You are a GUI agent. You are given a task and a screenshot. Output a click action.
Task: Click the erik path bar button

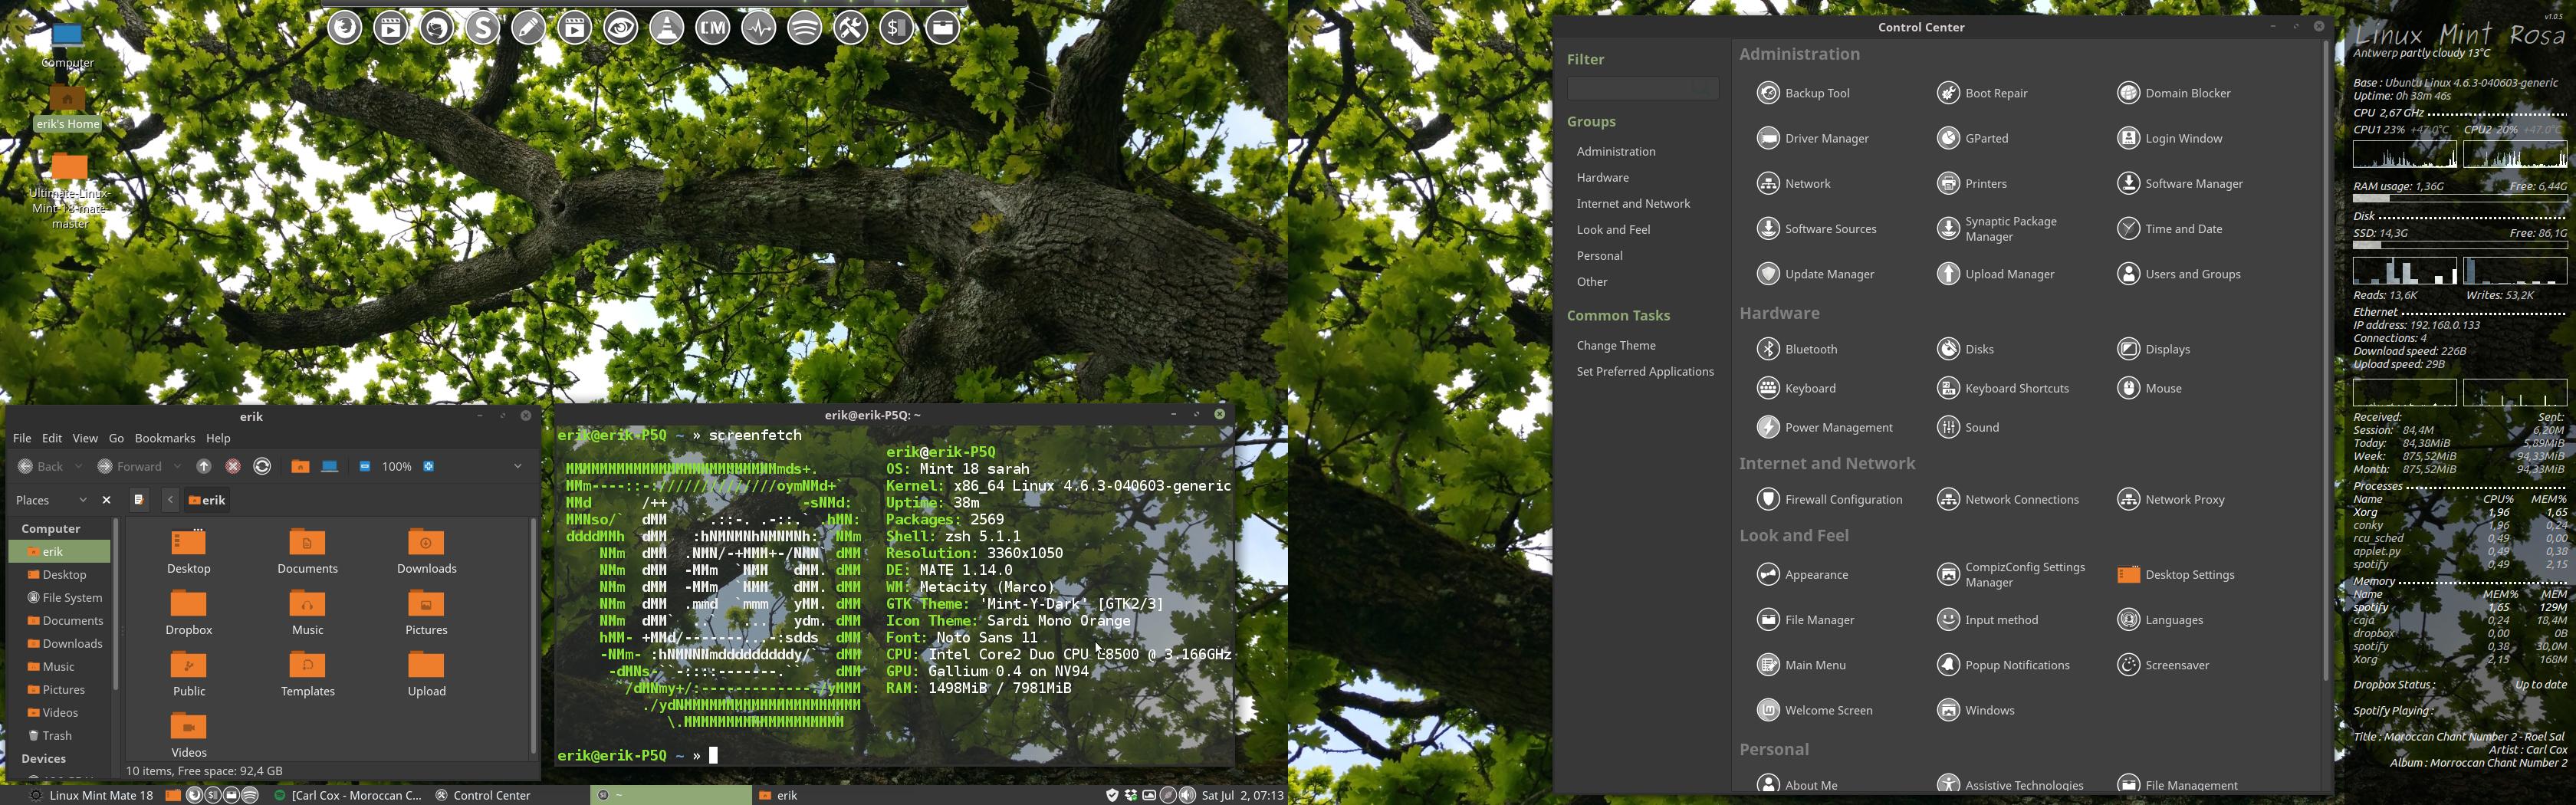[x=207, y=500]
